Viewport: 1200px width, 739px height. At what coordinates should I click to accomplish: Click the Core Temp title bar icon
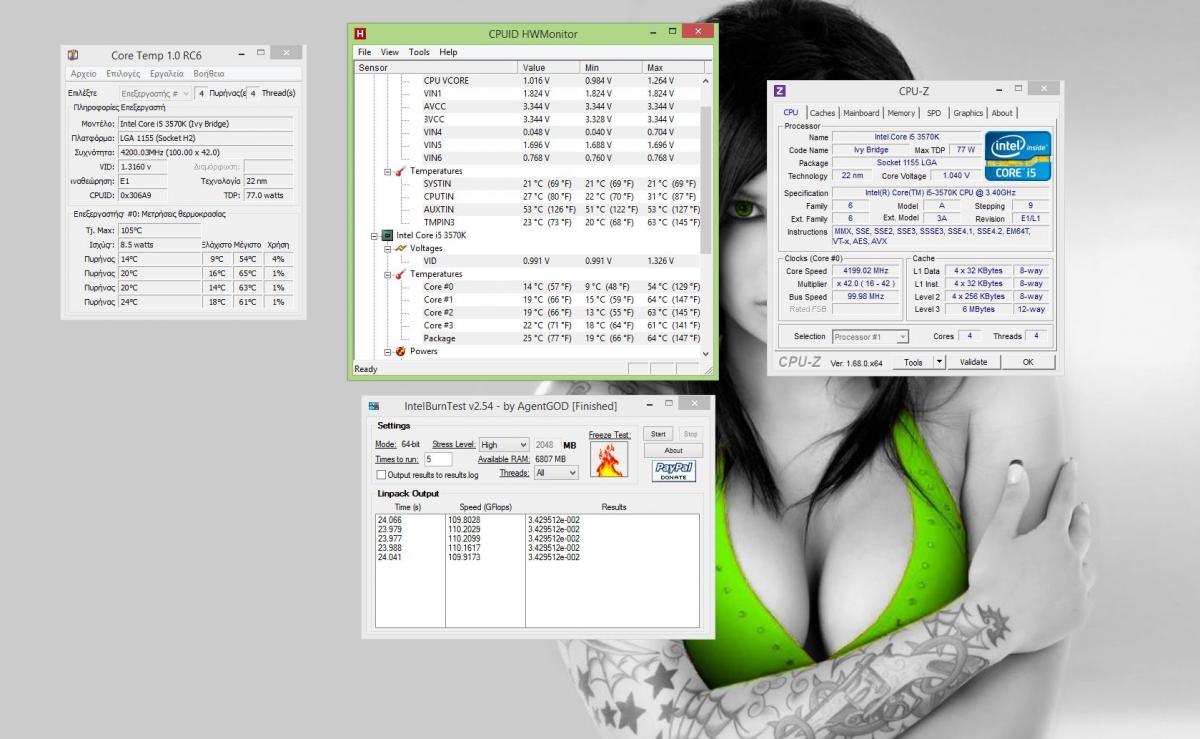pos(74,55)
